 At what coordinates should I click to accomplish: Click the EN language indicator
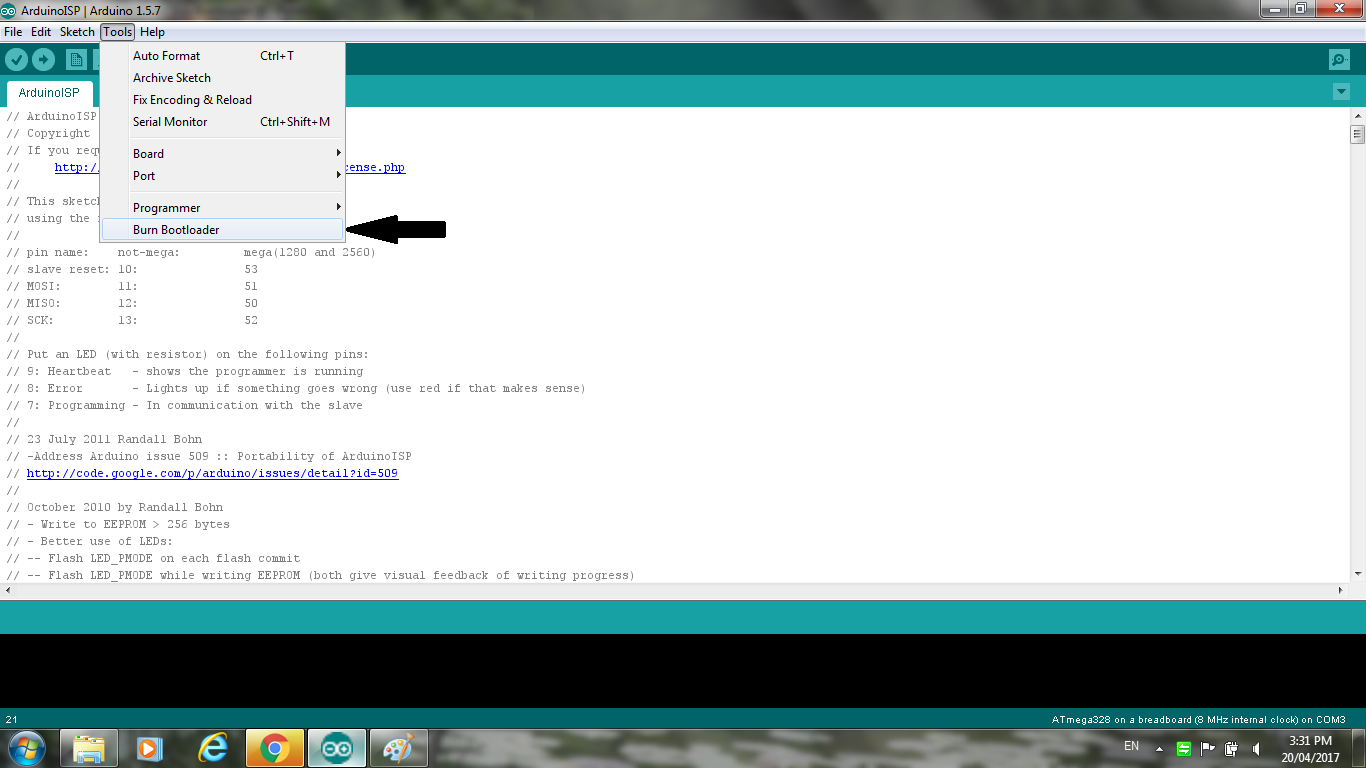pos(1131,746)
